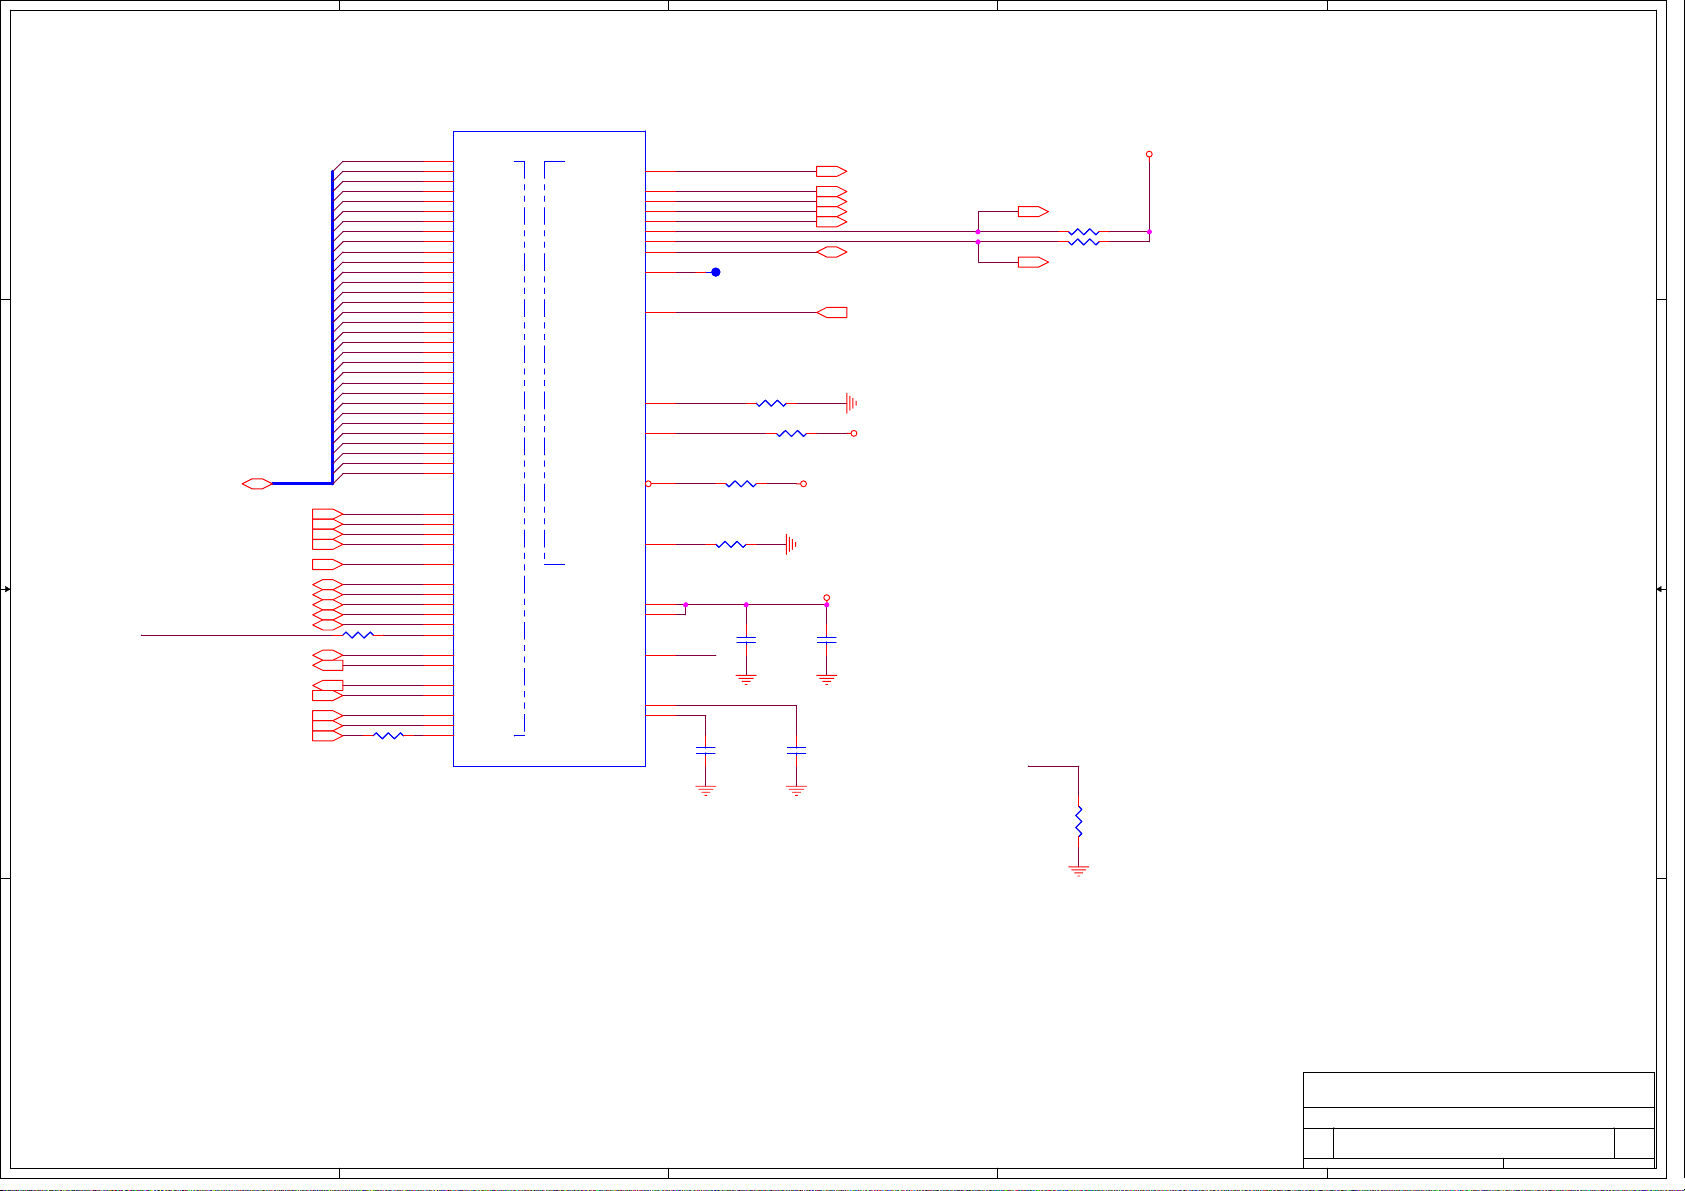Select the resistor between two open-circle terminals
This screenshot has width=1685, height=1191.
[x=741, y=484]
